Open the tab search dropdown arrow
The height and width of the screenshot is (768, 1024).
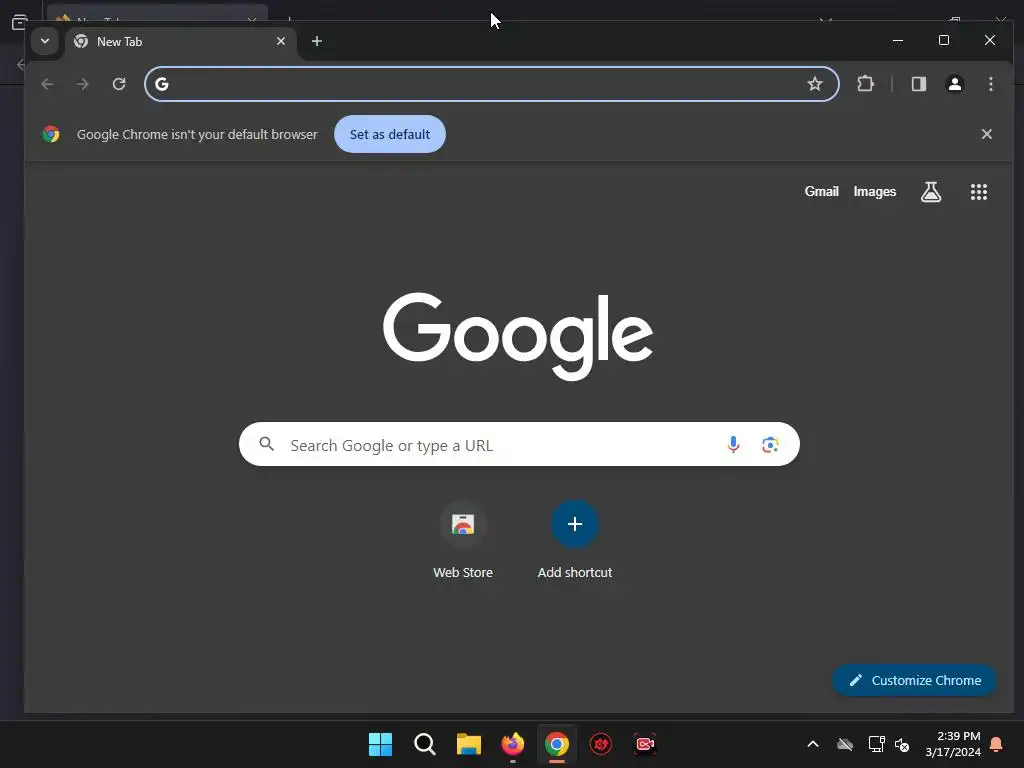point(45,41)
